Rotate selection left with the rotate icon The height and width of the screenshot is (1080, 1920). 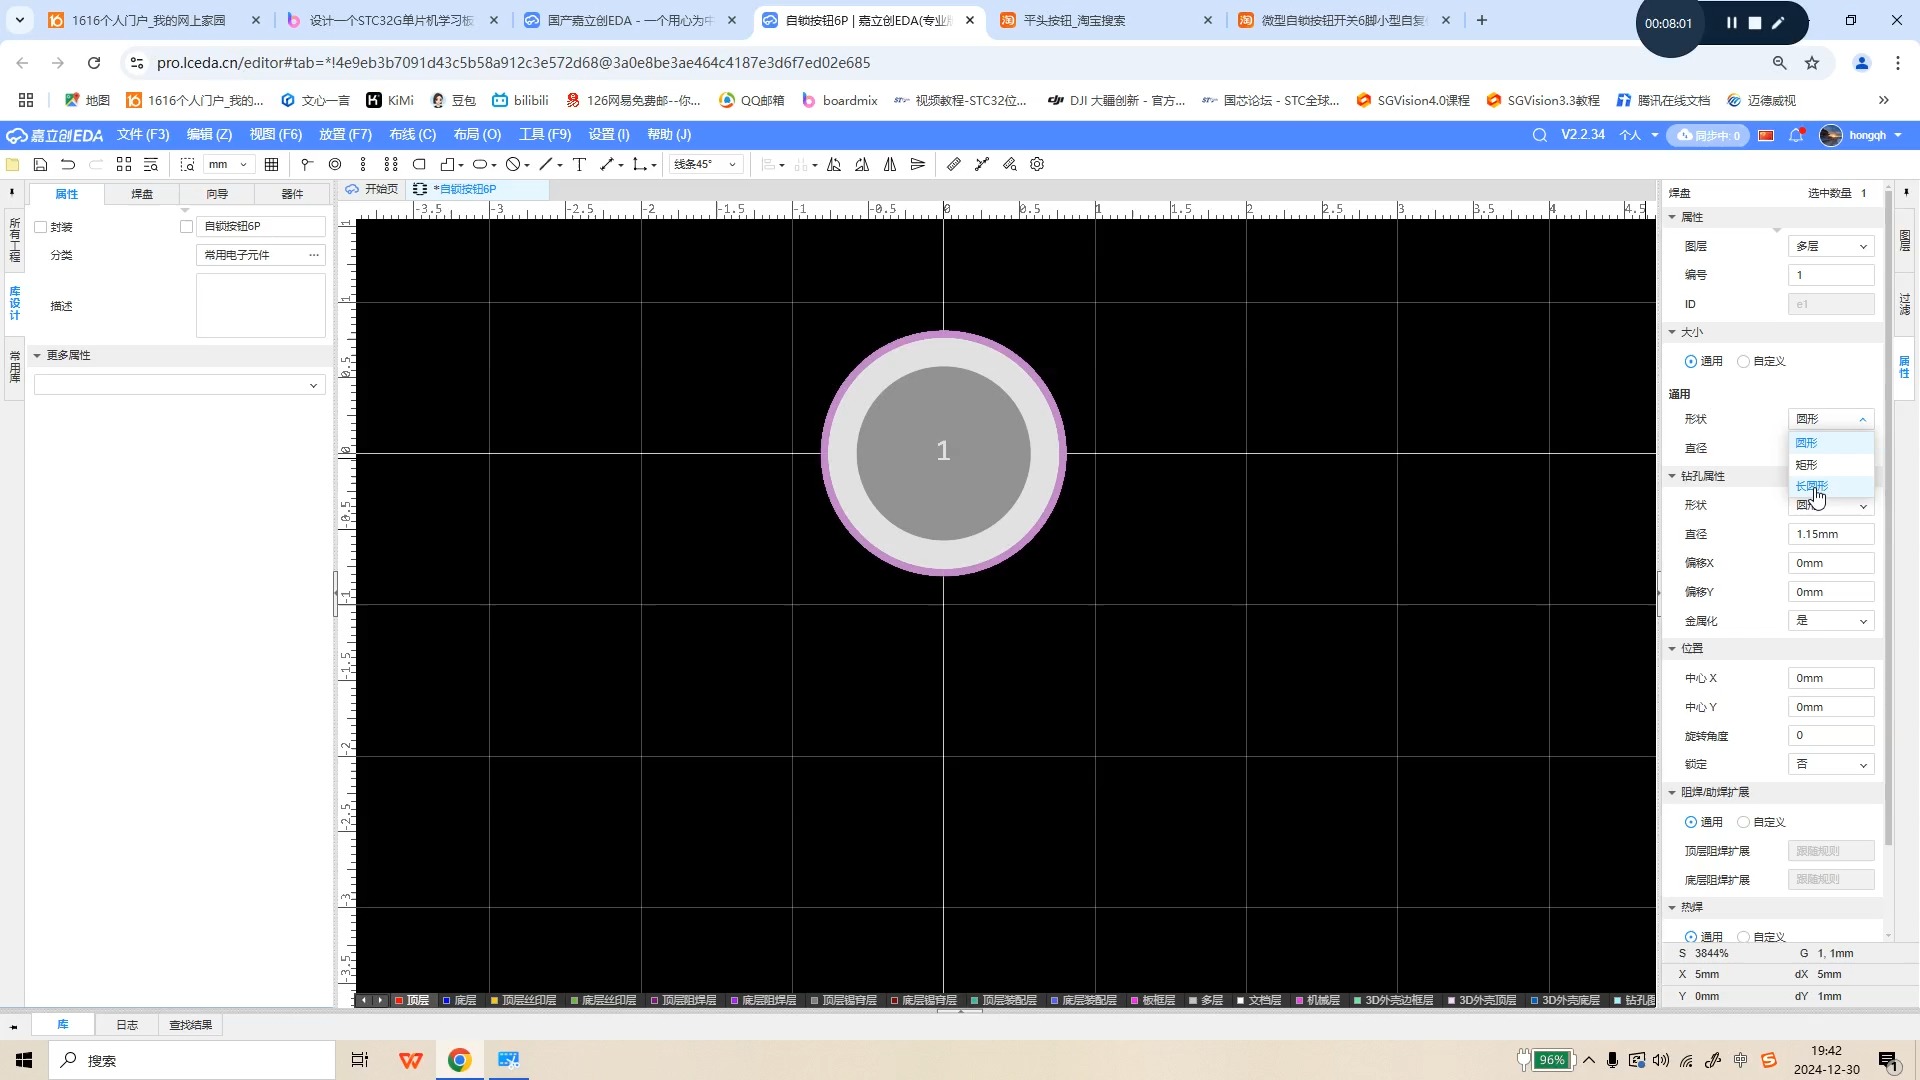[x=834, y=164]
